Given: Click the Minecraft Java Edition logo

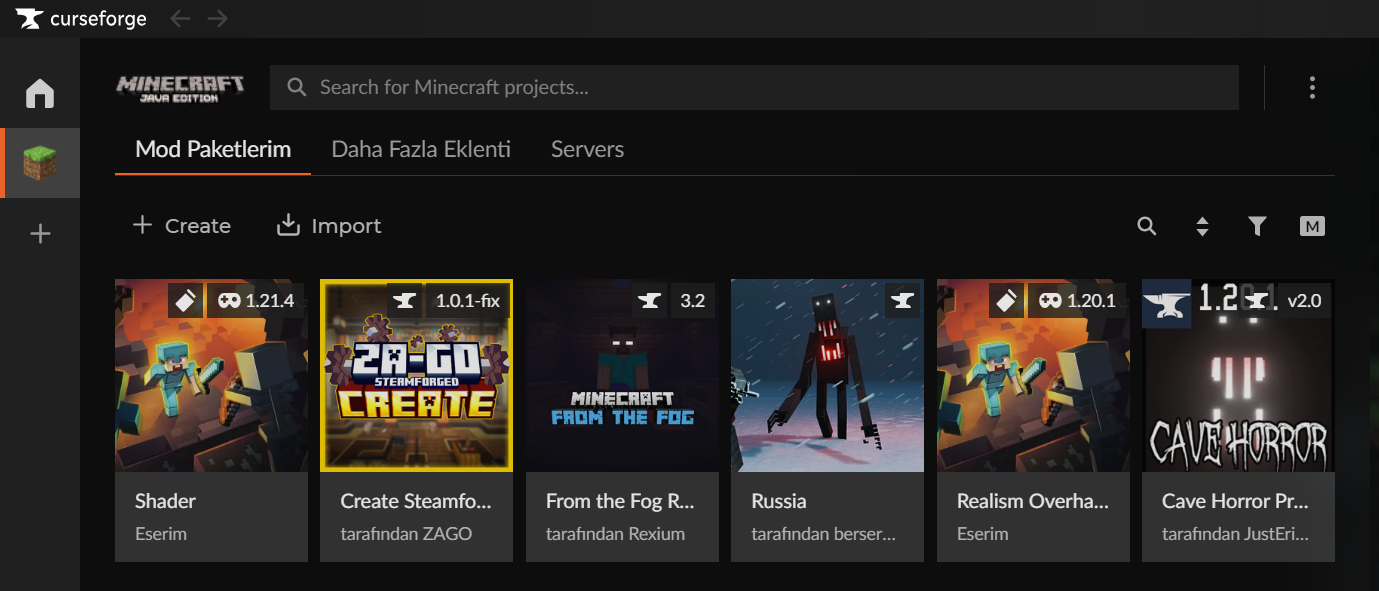Looking at the screenshot, I should click(181, 88).
